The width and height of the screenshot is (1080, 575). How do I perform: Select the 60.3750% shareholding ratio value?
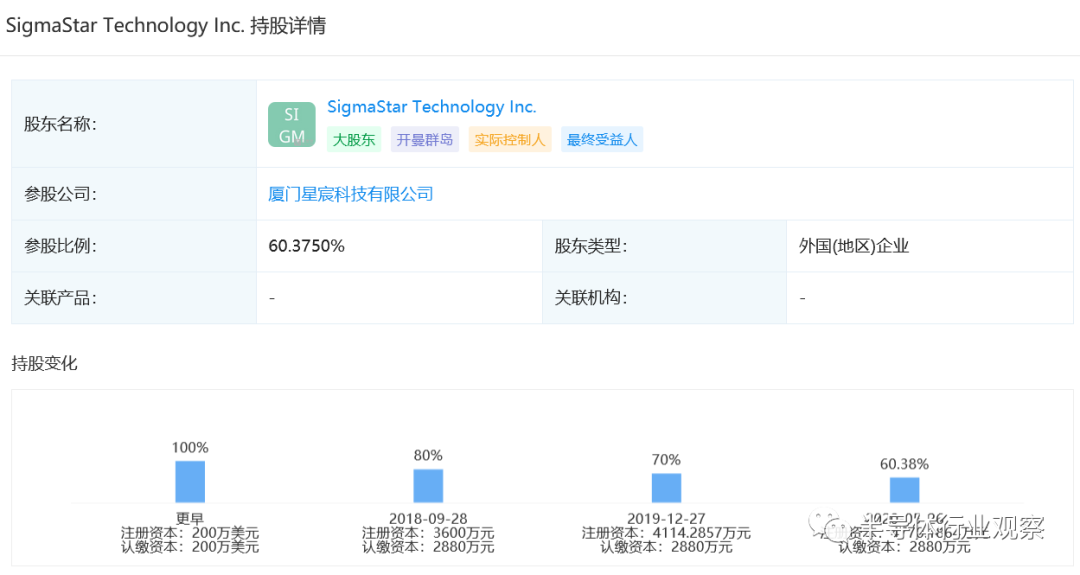307,246
